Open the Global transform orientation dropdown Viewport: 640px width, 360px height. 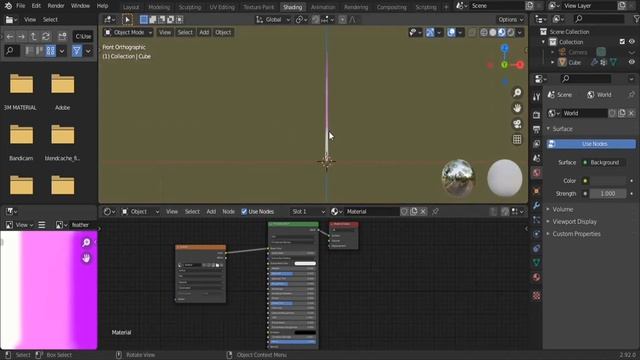point(273,20)
